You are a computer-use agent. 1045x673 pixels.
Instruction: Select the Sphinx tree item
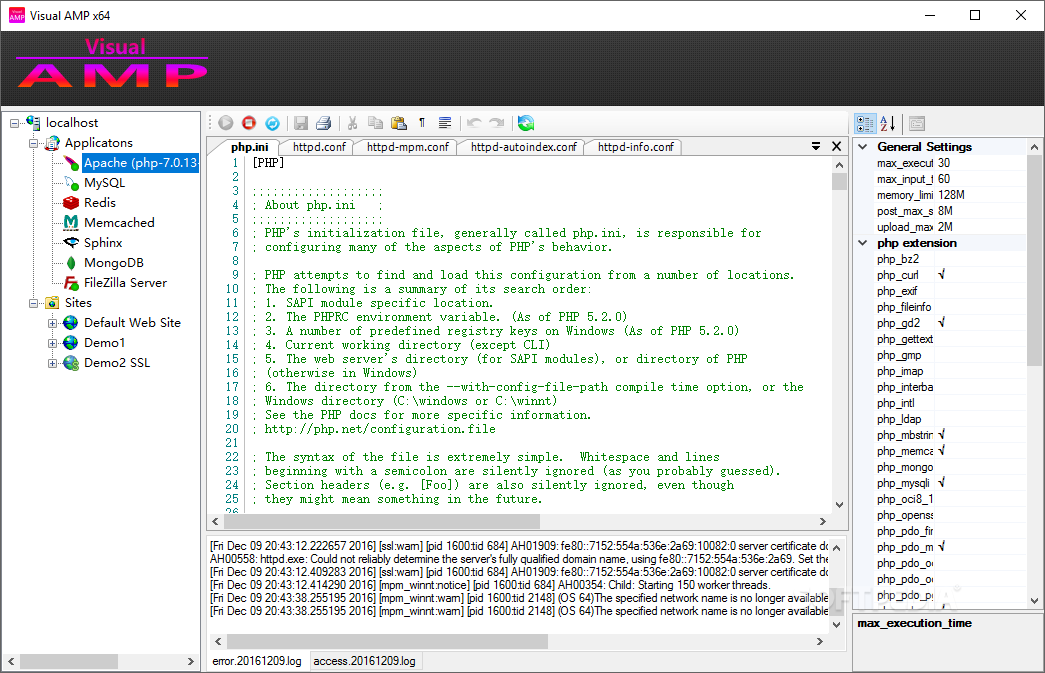pos(103,243)
